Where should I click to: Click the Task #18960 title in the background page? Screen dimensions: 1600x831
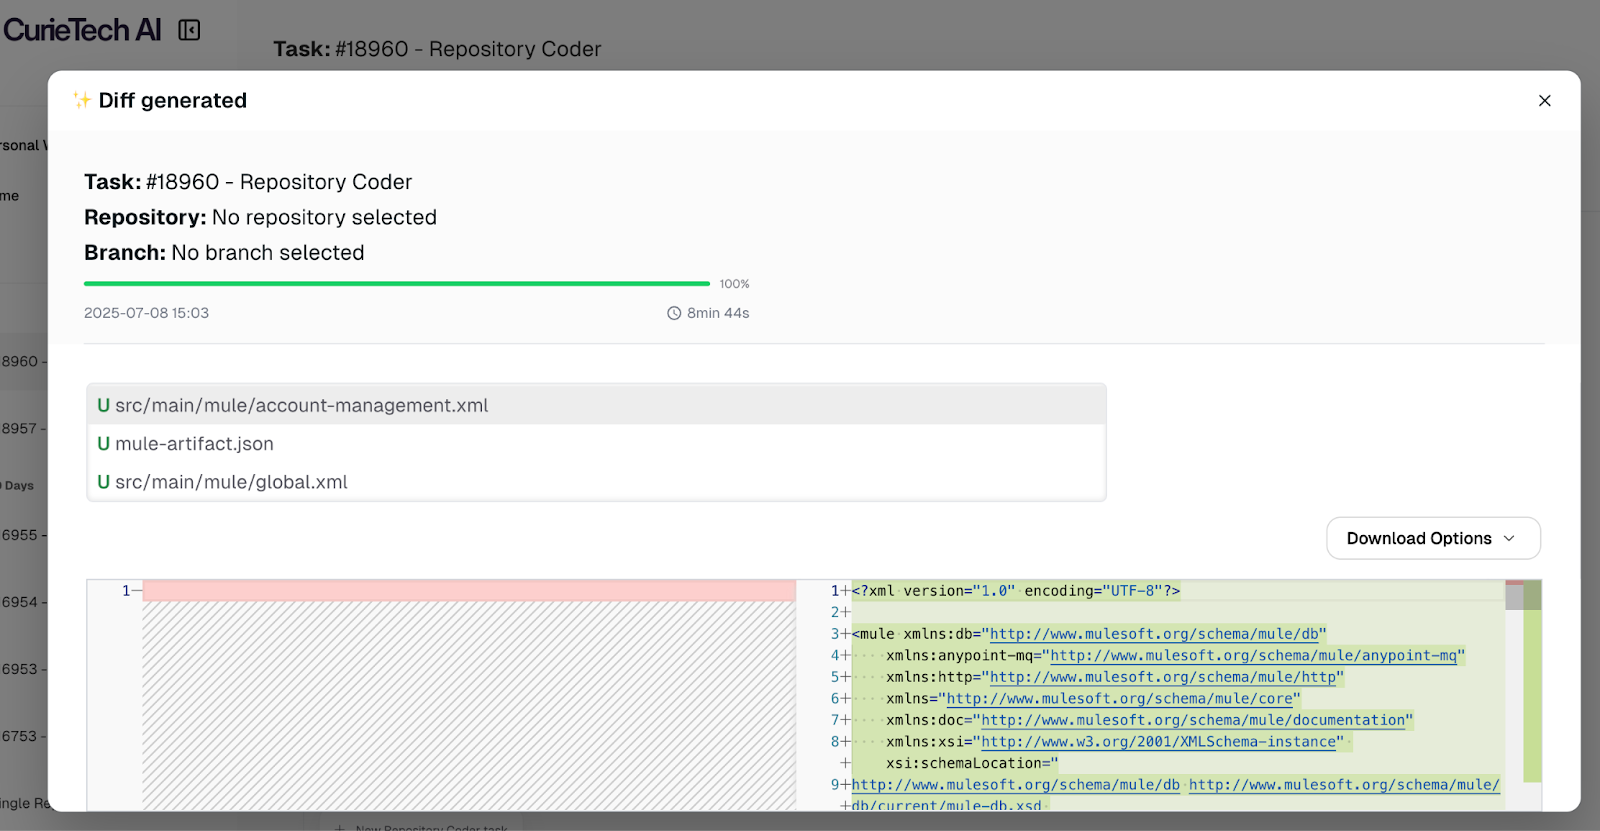[437, 49]
